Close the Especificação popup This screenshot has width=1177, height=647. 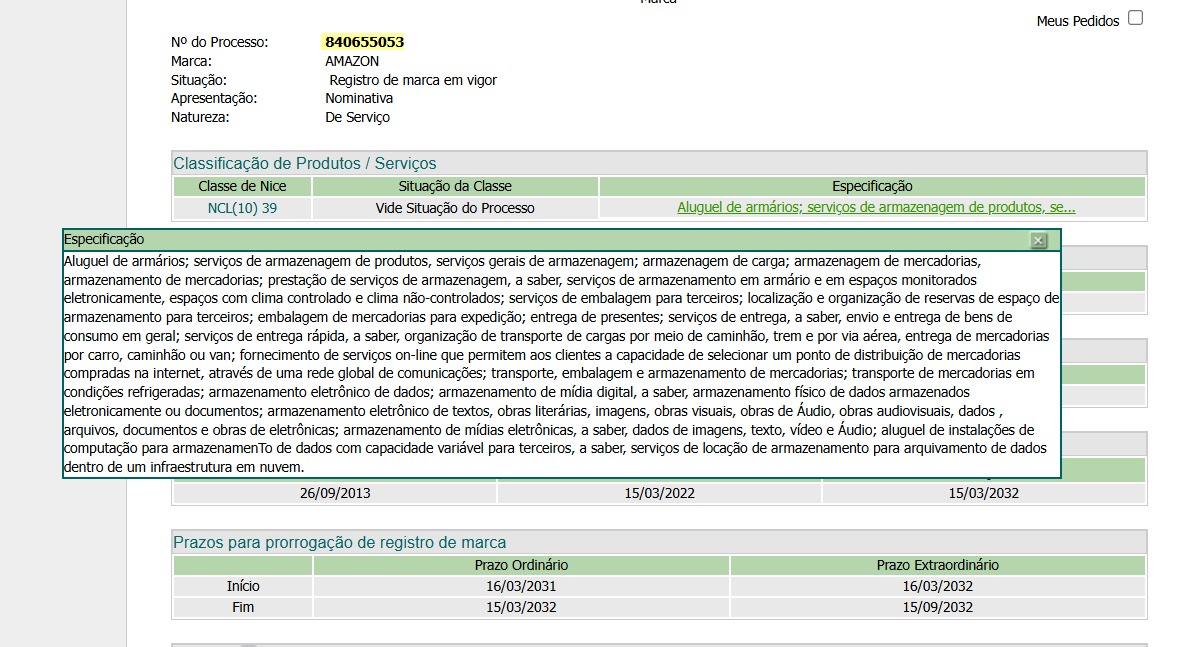1038,240
